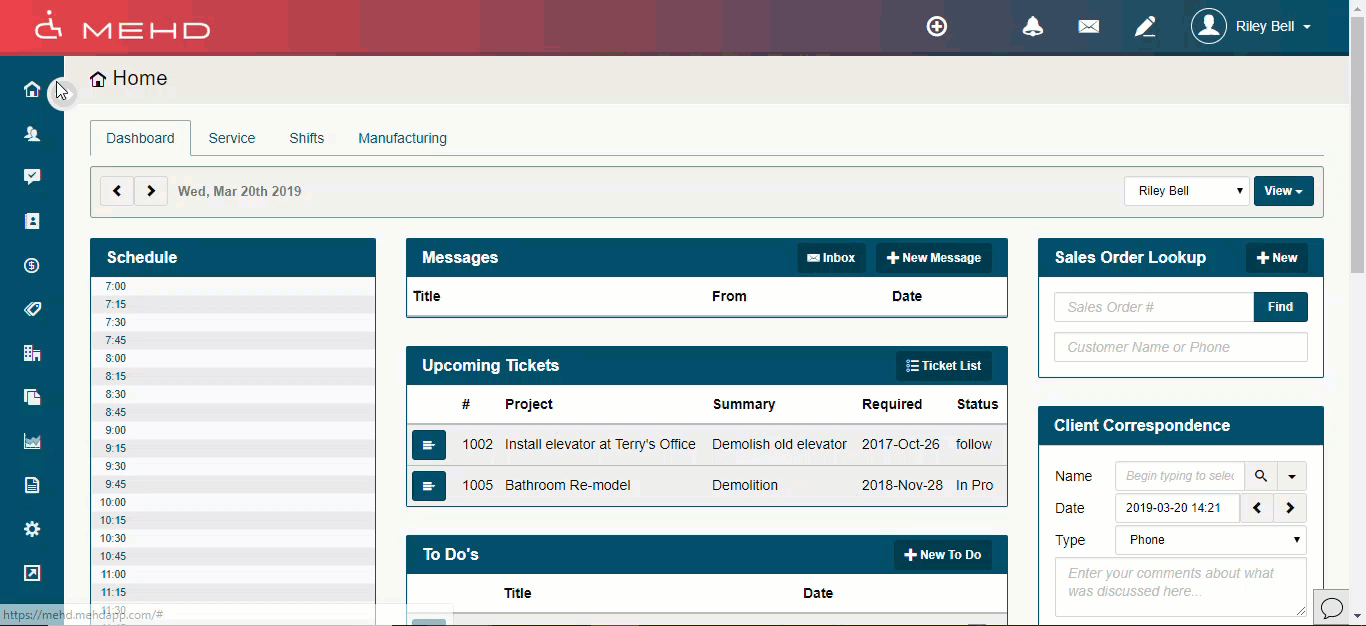Open the area chart icon in the sidebar
Image resolution: width=1366 pixels, height=626 pixels.
[x=32, y=442]
